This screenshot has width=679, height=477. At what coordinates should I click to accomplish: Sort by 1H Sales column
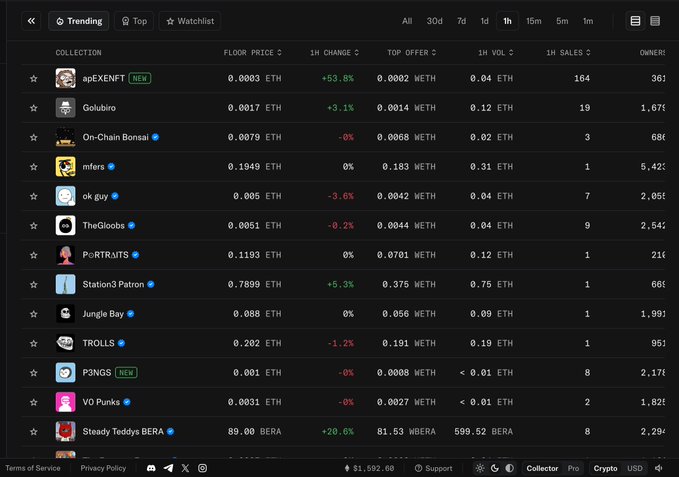coord(568,52)
